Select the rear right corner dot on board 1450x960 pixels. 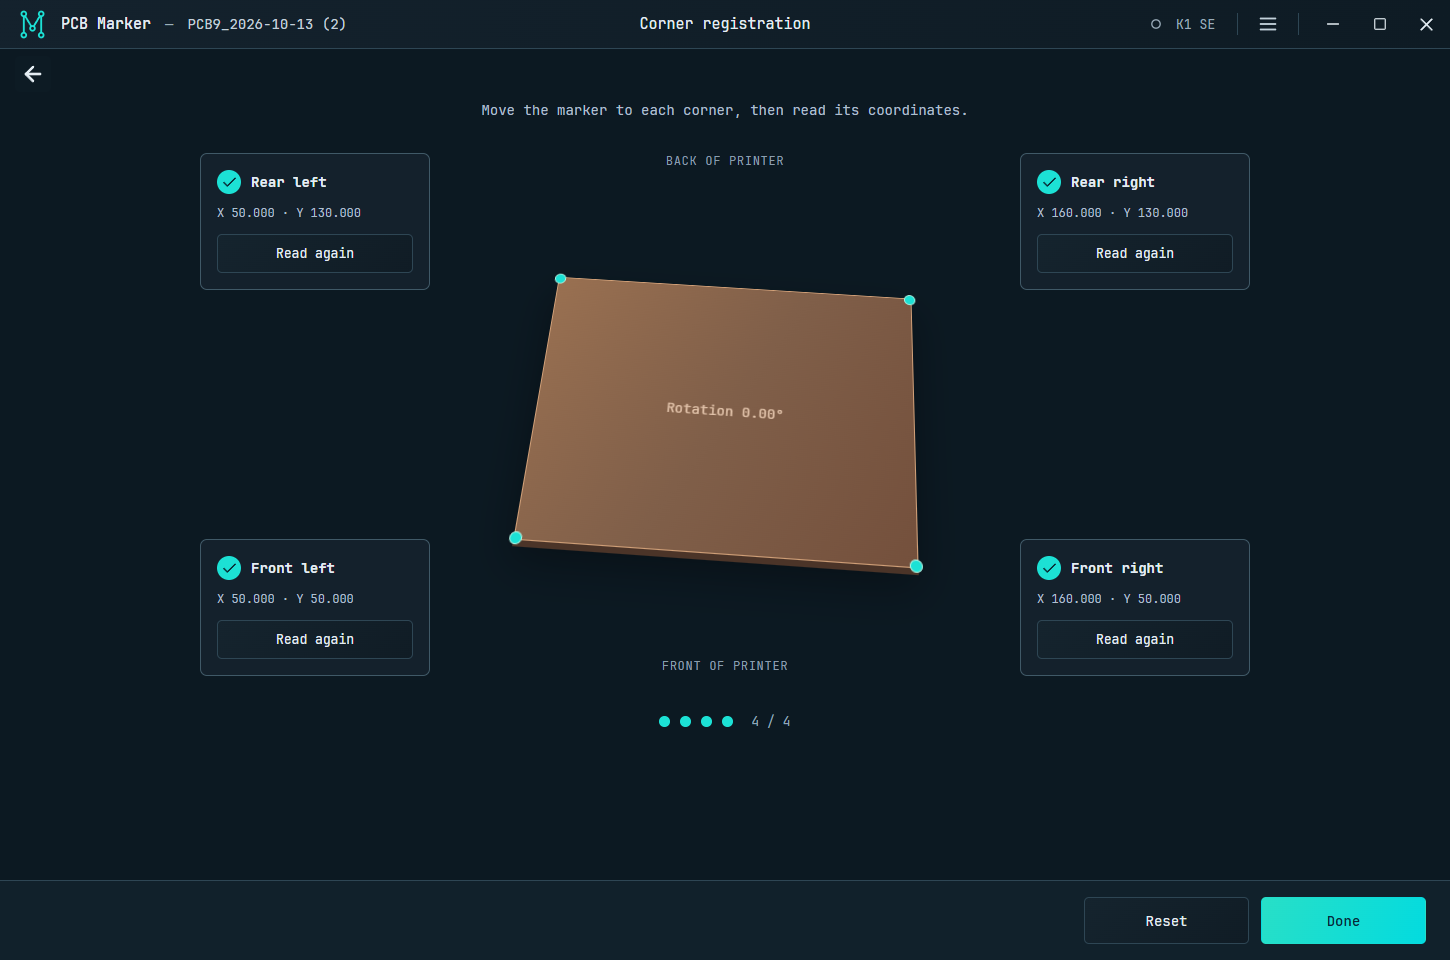point(910,300)
